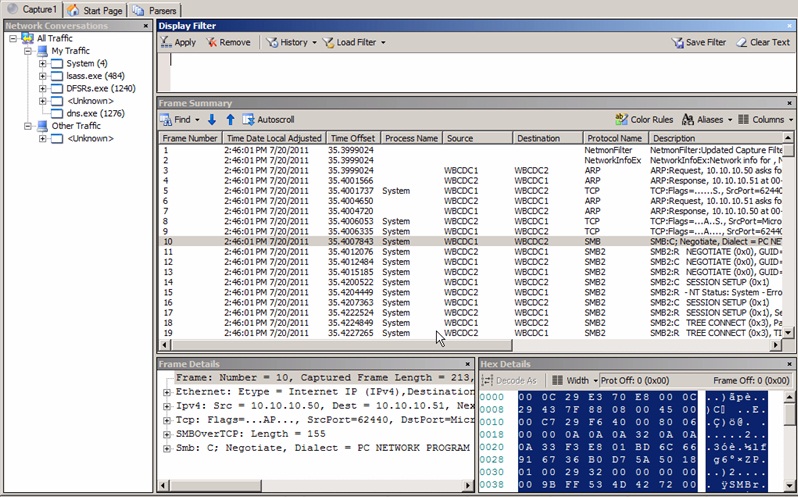This screenshot has height=497, width=798.
Task: Toggle Autoscroll in Frame Summary
Action: (268, 119)
